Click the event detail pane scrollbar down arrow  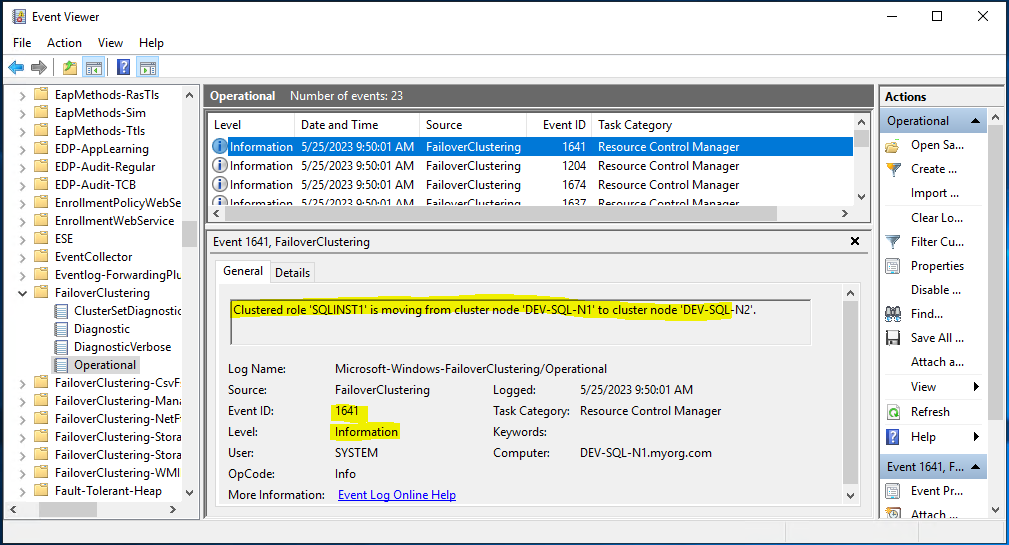click(850, 495)
